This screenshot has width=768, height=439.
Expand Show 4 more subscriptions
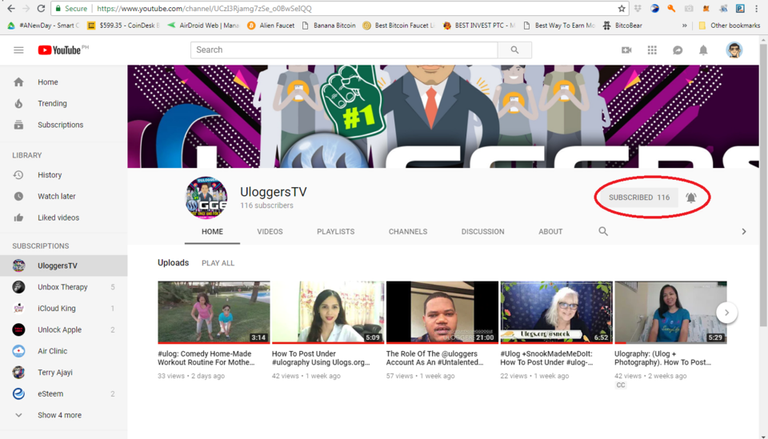64,415
